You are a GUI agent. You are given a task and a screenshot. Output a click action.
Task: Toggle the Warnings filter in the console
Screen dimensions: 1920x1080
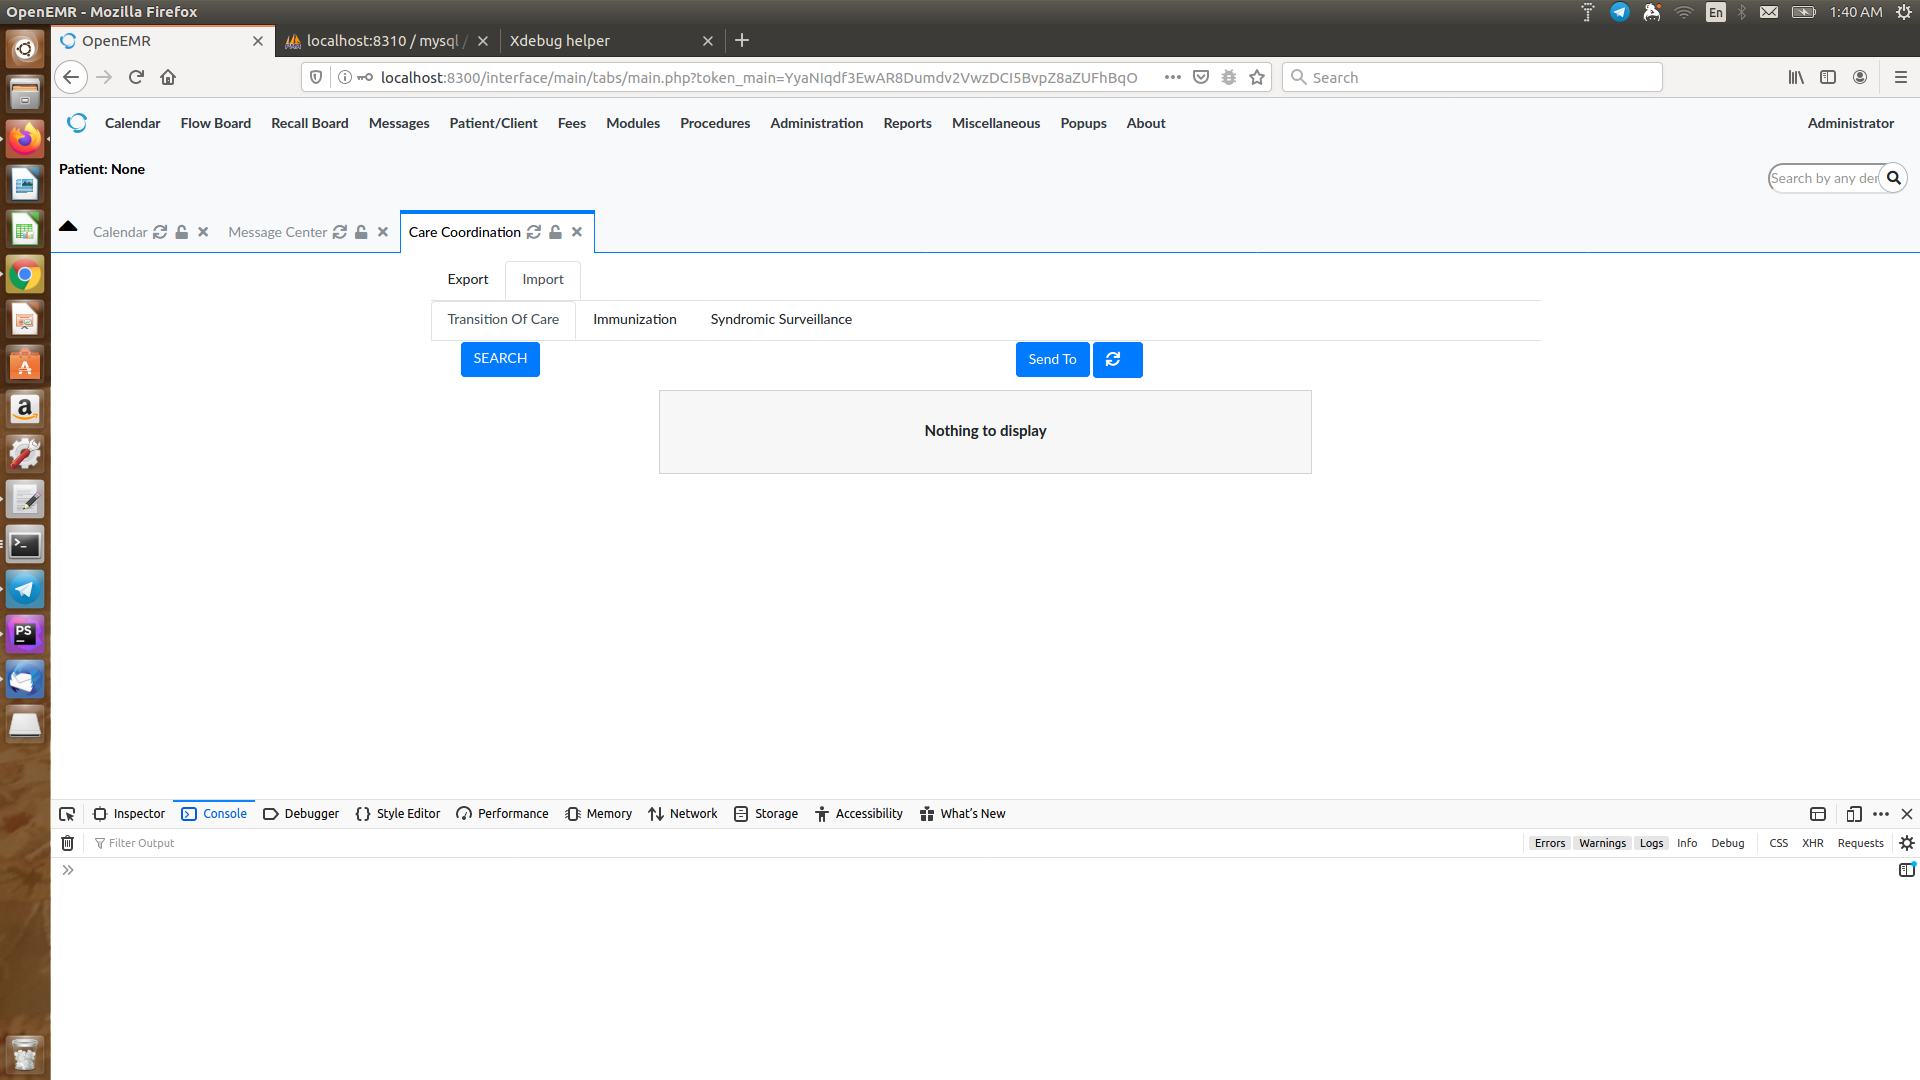[x=1601, y=843]
